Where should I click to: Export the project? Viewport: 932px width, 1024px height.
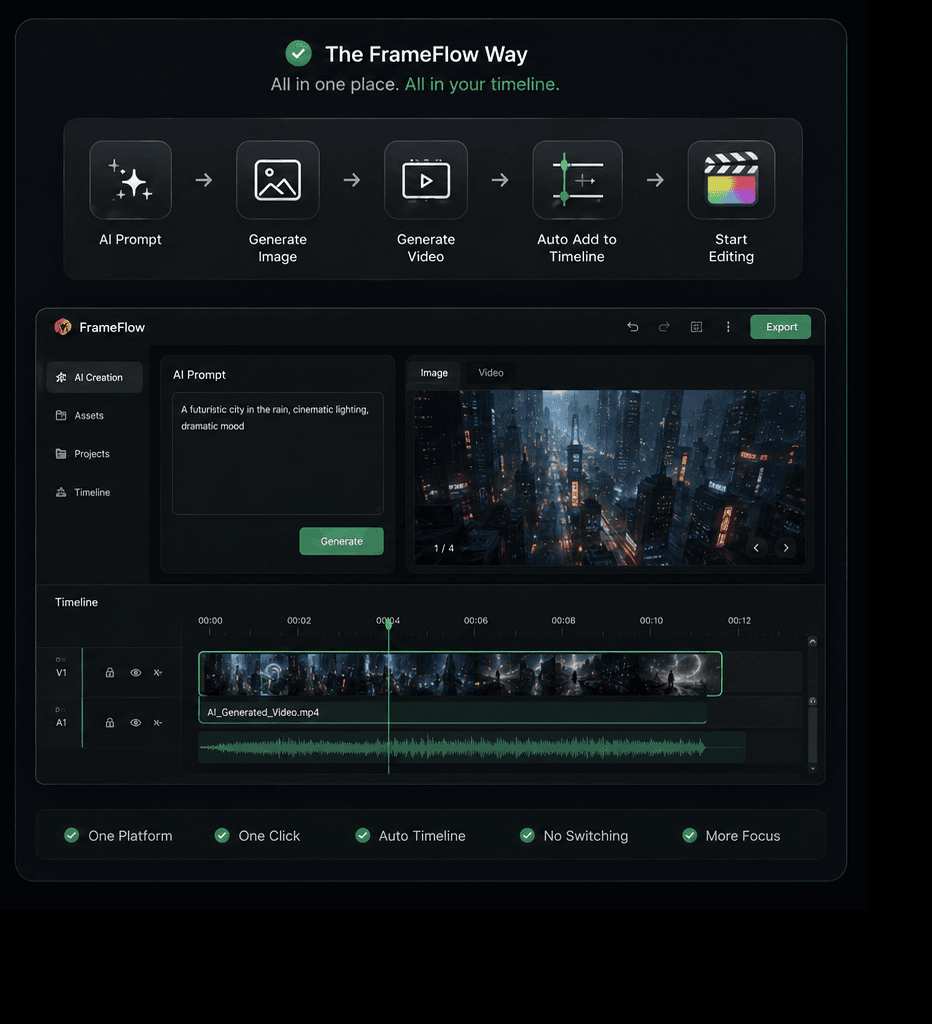coord(780,327)
